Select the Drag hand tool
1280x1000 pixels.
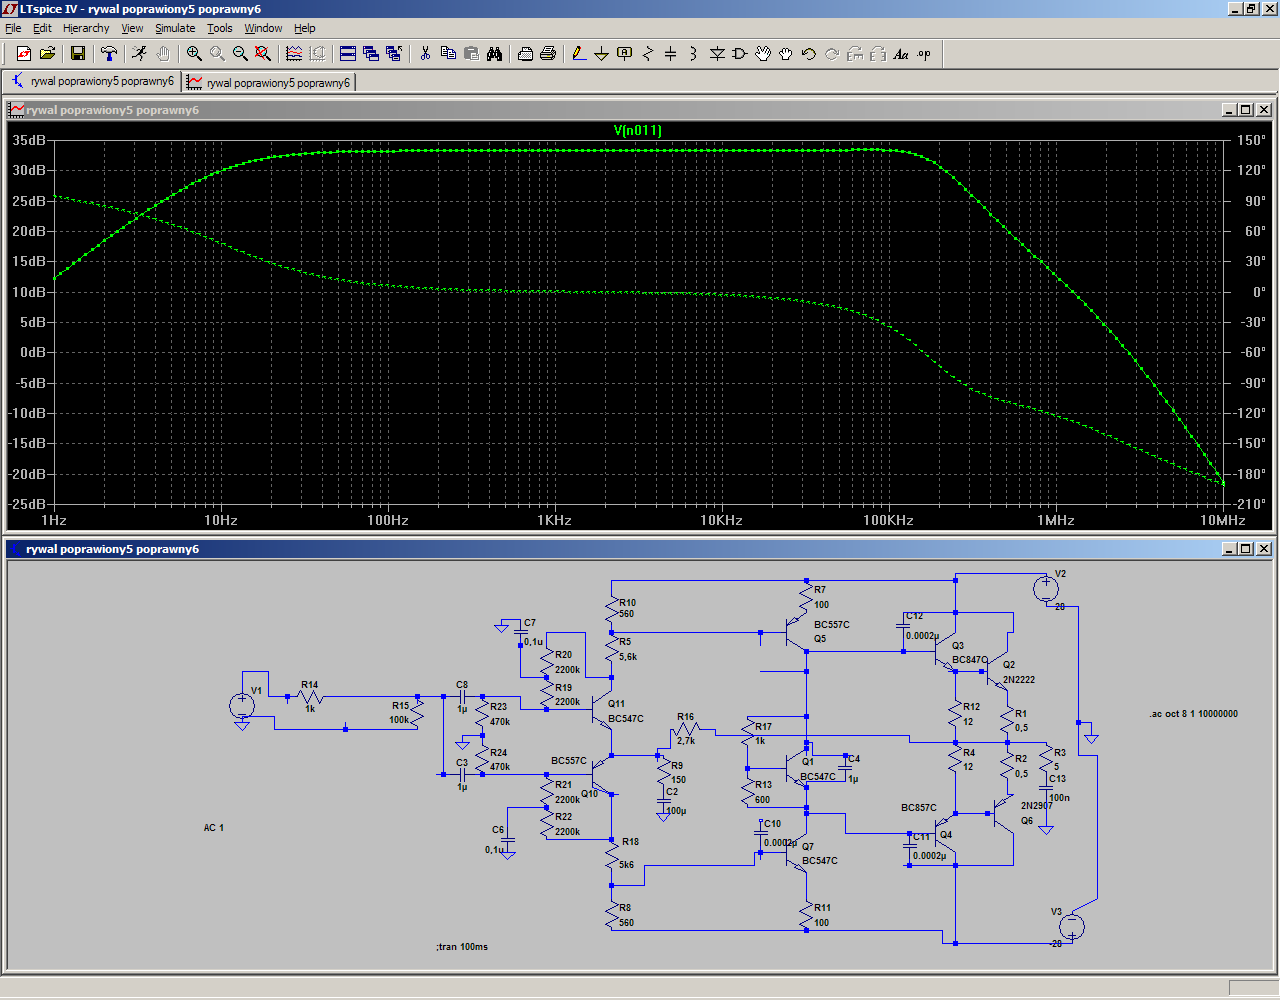[786, 54]
